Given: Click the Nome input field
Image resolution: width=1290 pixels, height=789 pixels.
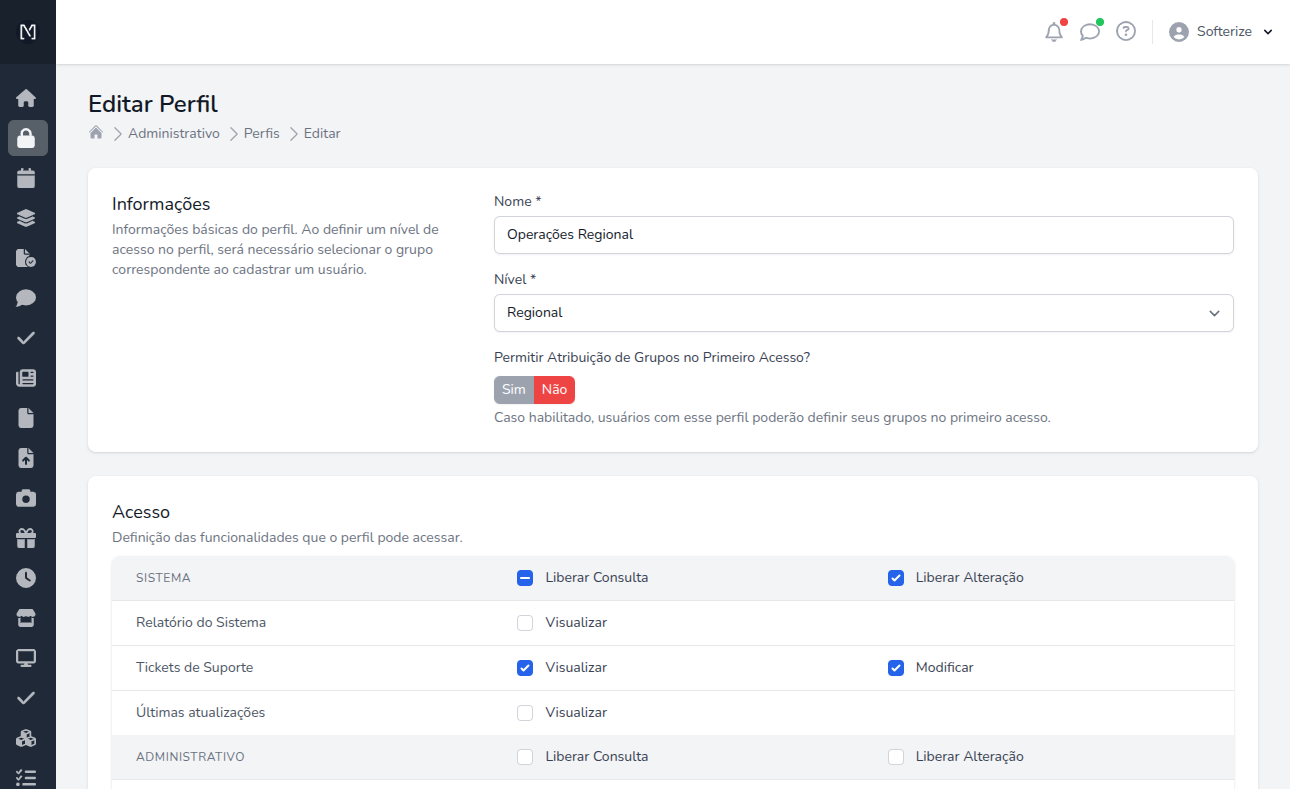Looking at the screenshot, I should pos(863,235).
